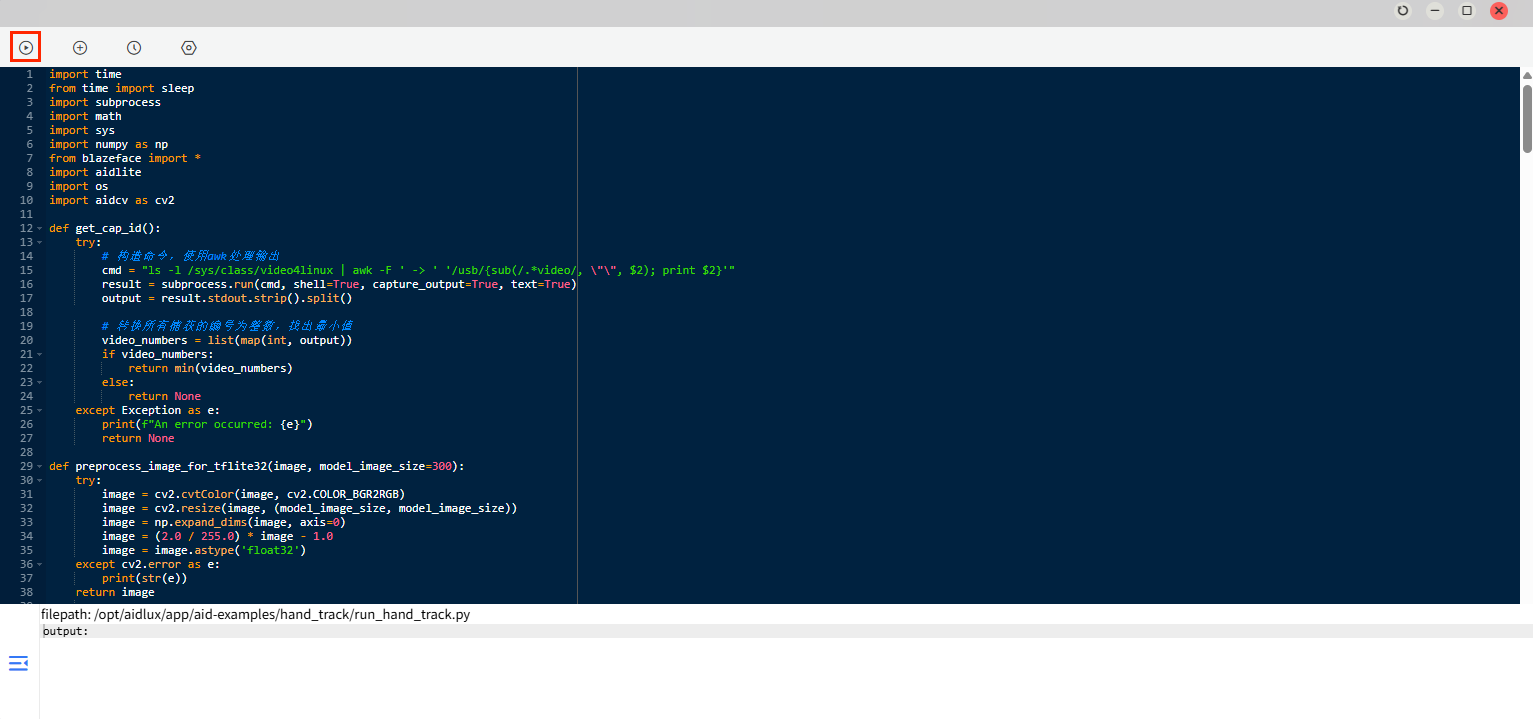Screen dimensions: 1533x719
Task: Collapse the get_cap_id function fold arrow
Action: (x=39, y=228)
